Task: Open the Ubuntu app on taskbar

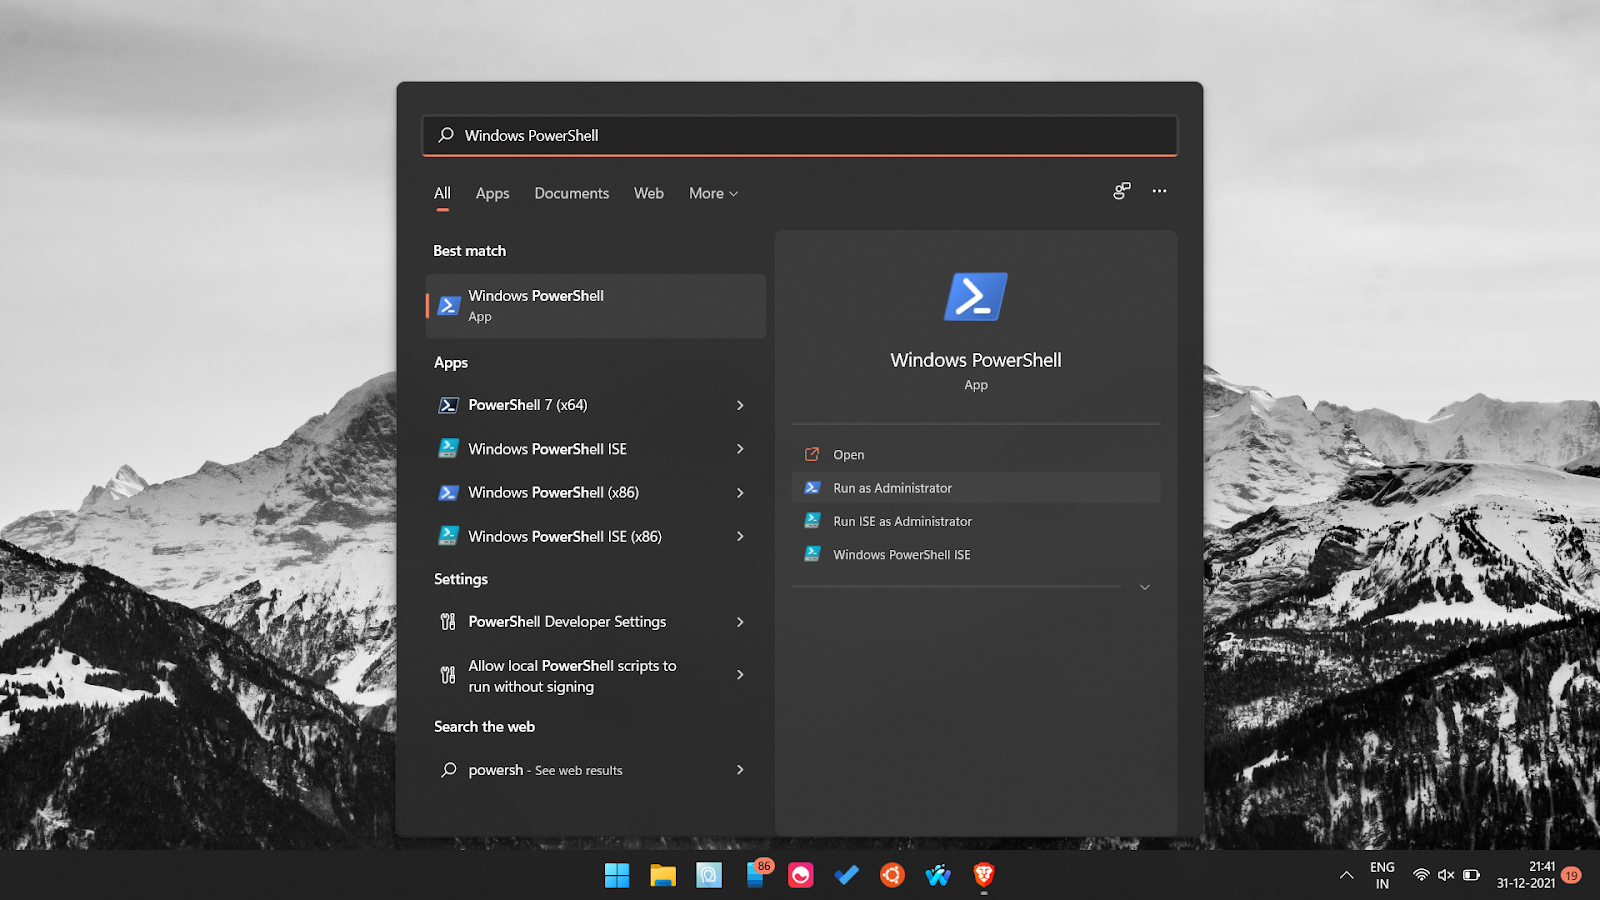Action: pos(892,876)
